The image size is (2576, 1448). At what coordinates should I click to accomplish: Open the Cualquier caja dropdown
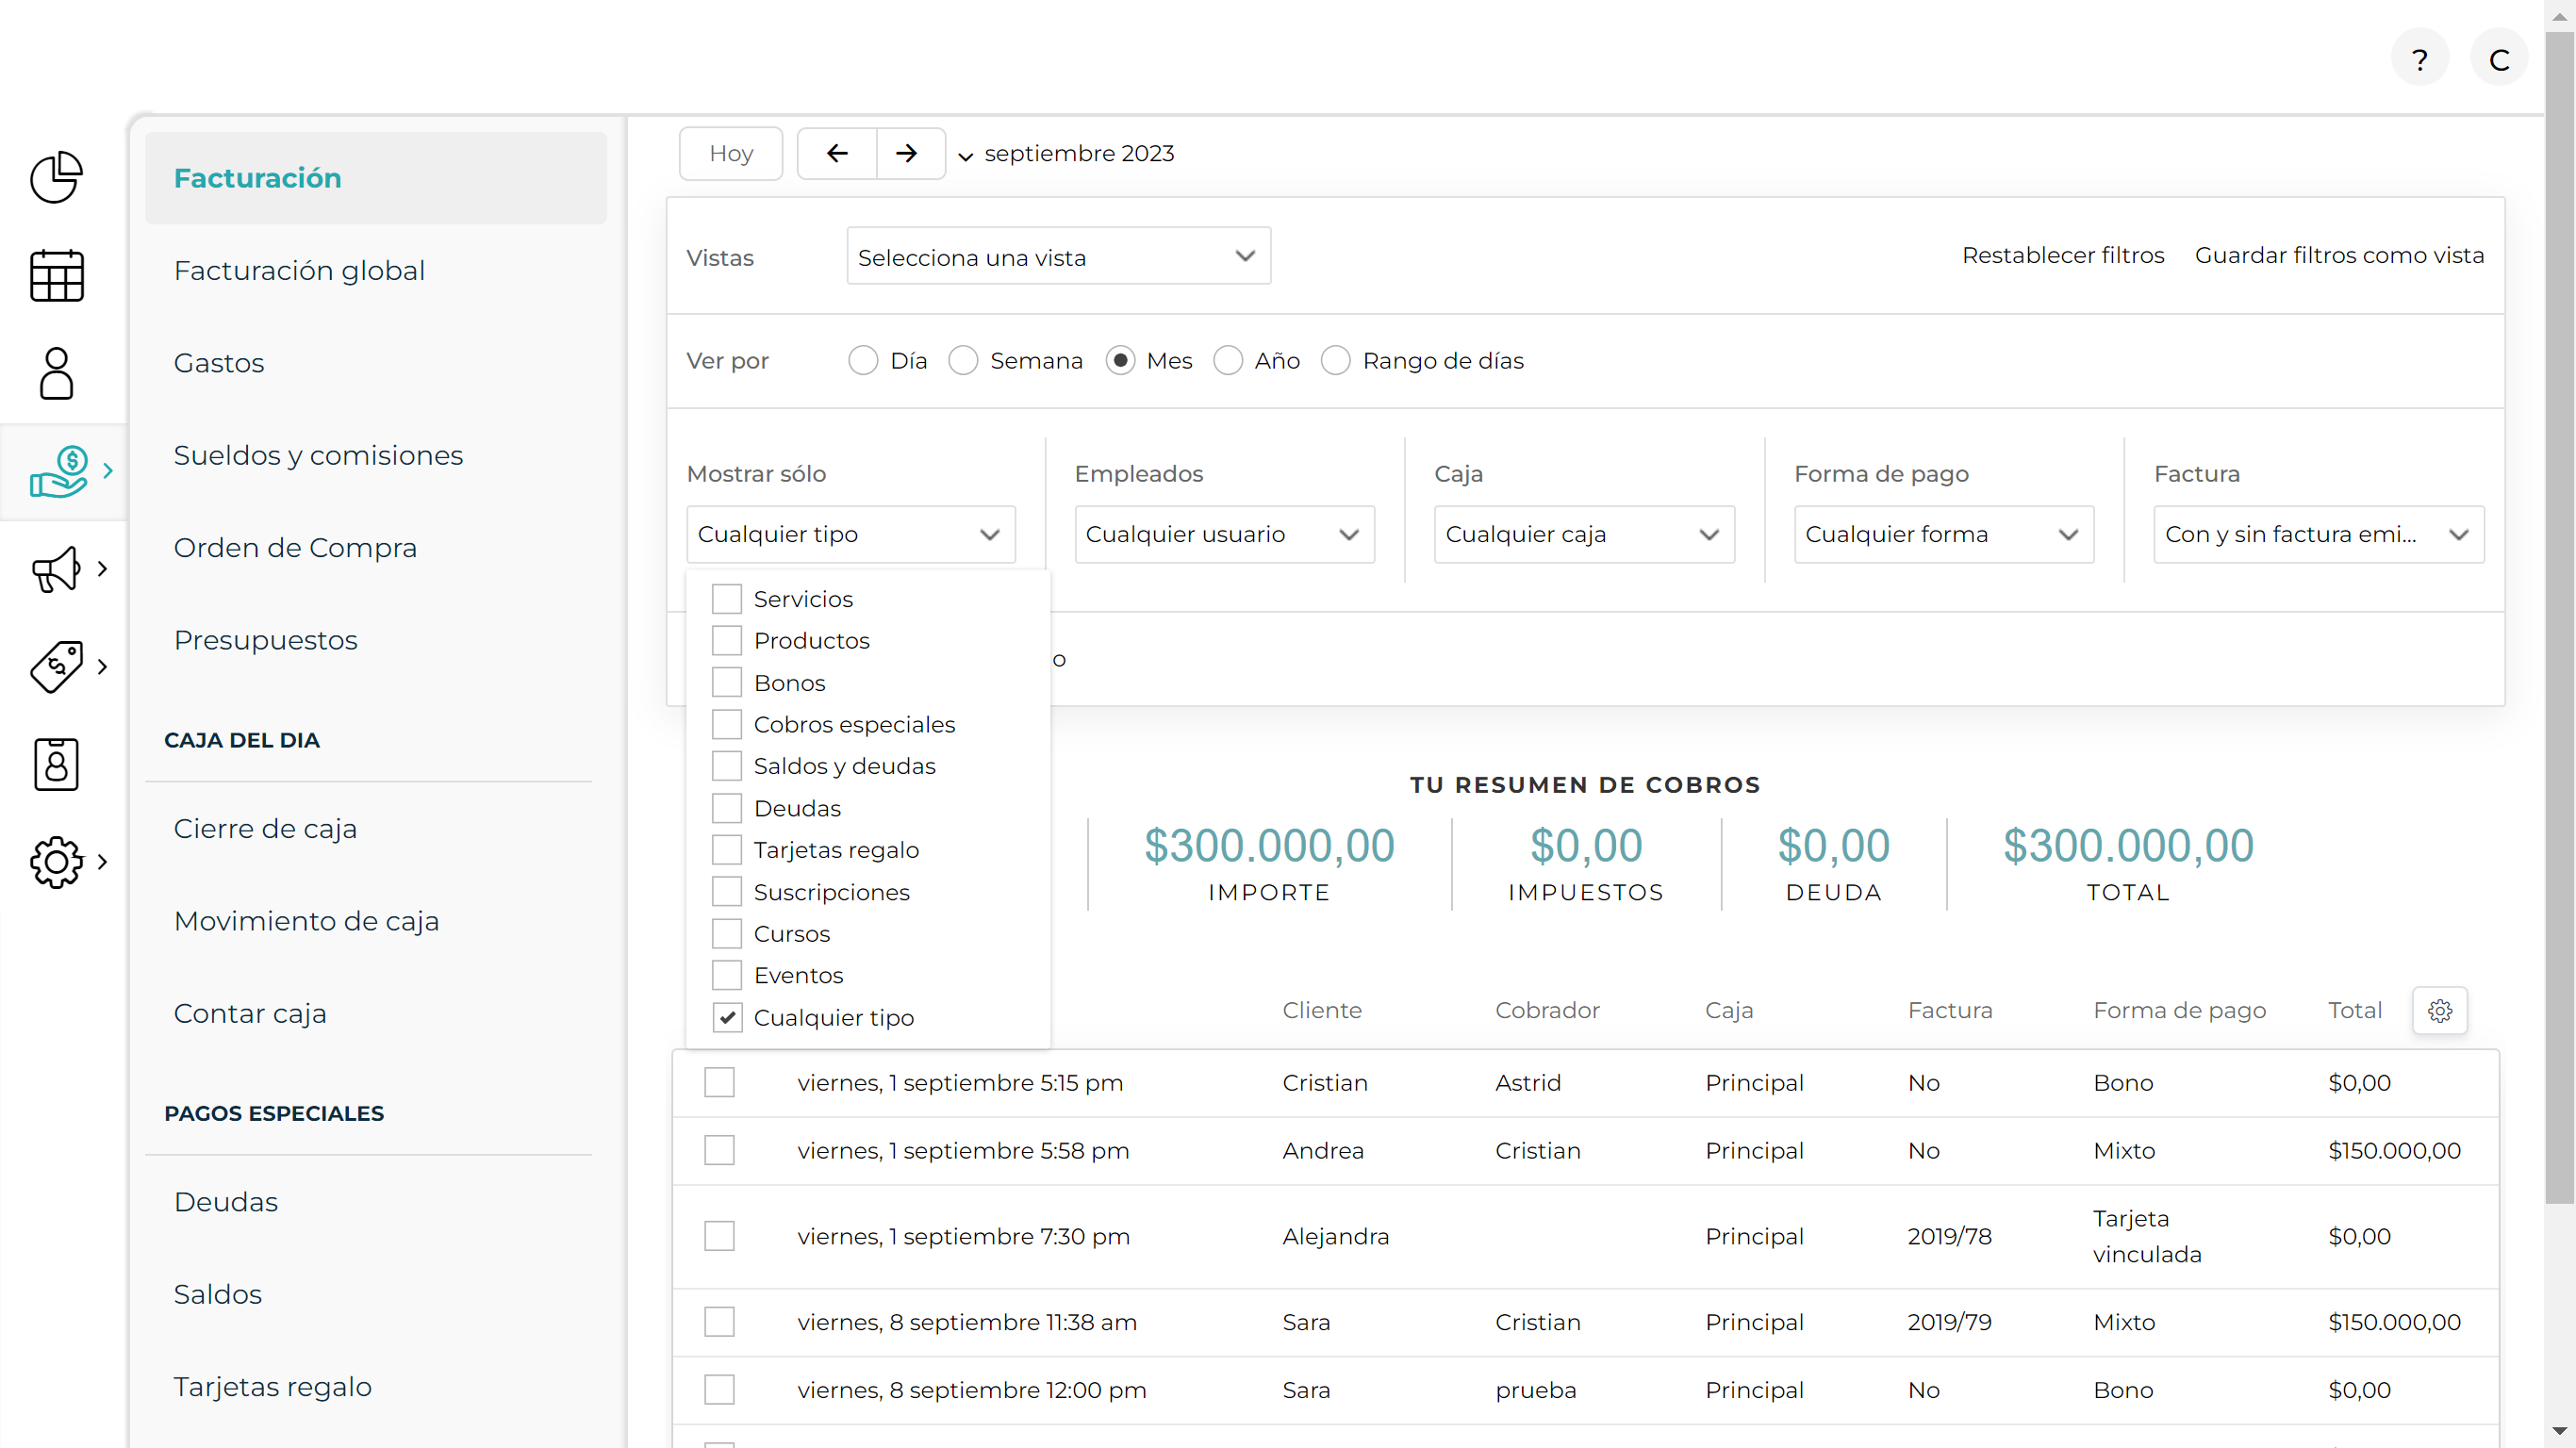[1584, 534]
